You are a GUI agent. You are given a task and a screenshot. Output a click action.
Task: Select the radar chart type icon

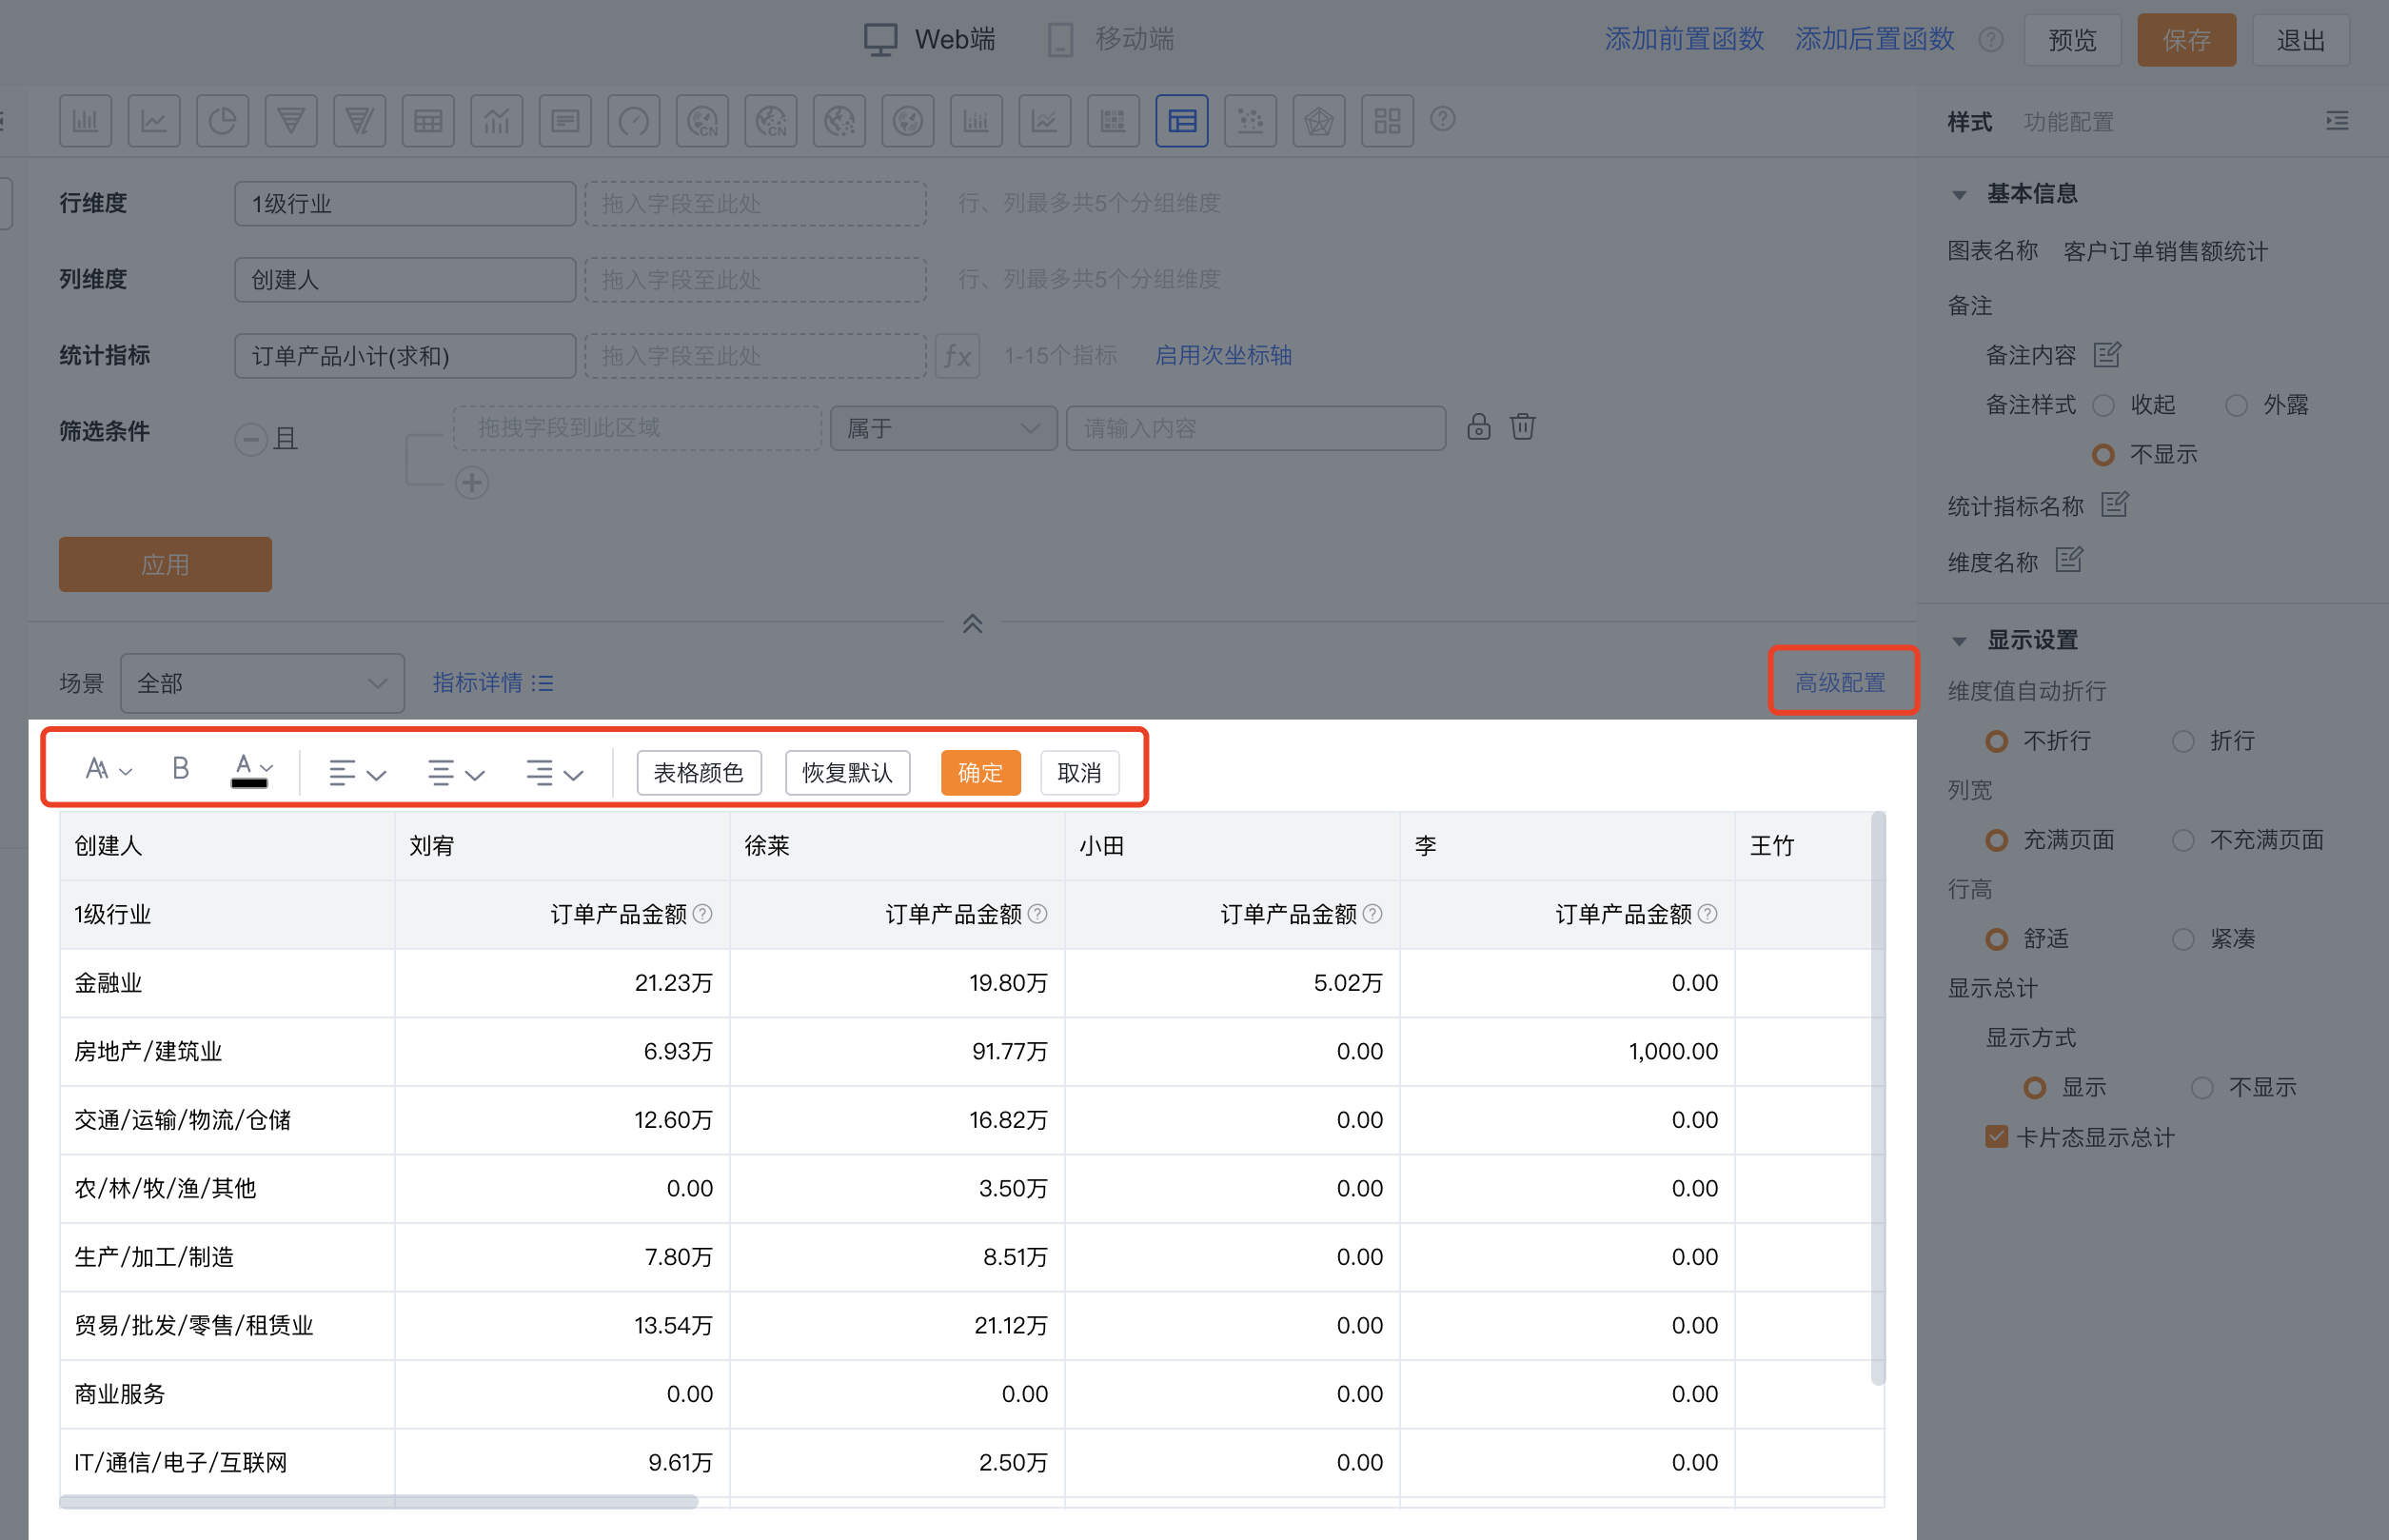[x=1318, y=122]
